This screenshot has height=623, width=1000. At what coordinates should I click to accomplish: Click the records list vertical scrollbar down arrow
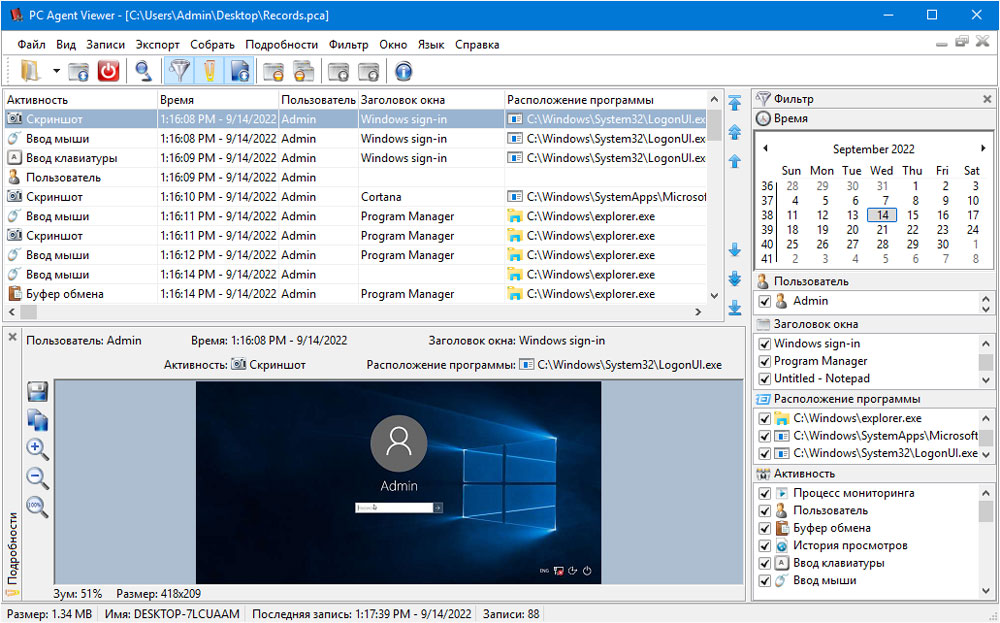click(x=714, y=295)
